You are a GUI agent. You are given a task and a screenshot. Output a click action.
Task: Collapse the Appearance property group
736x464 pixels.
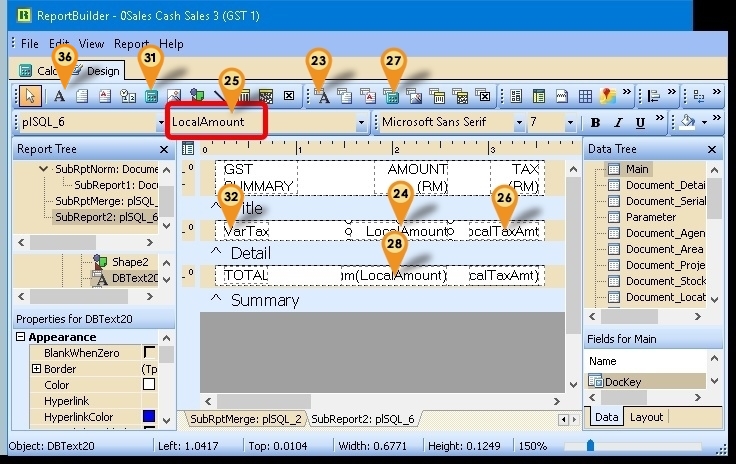tap(22, 338)
